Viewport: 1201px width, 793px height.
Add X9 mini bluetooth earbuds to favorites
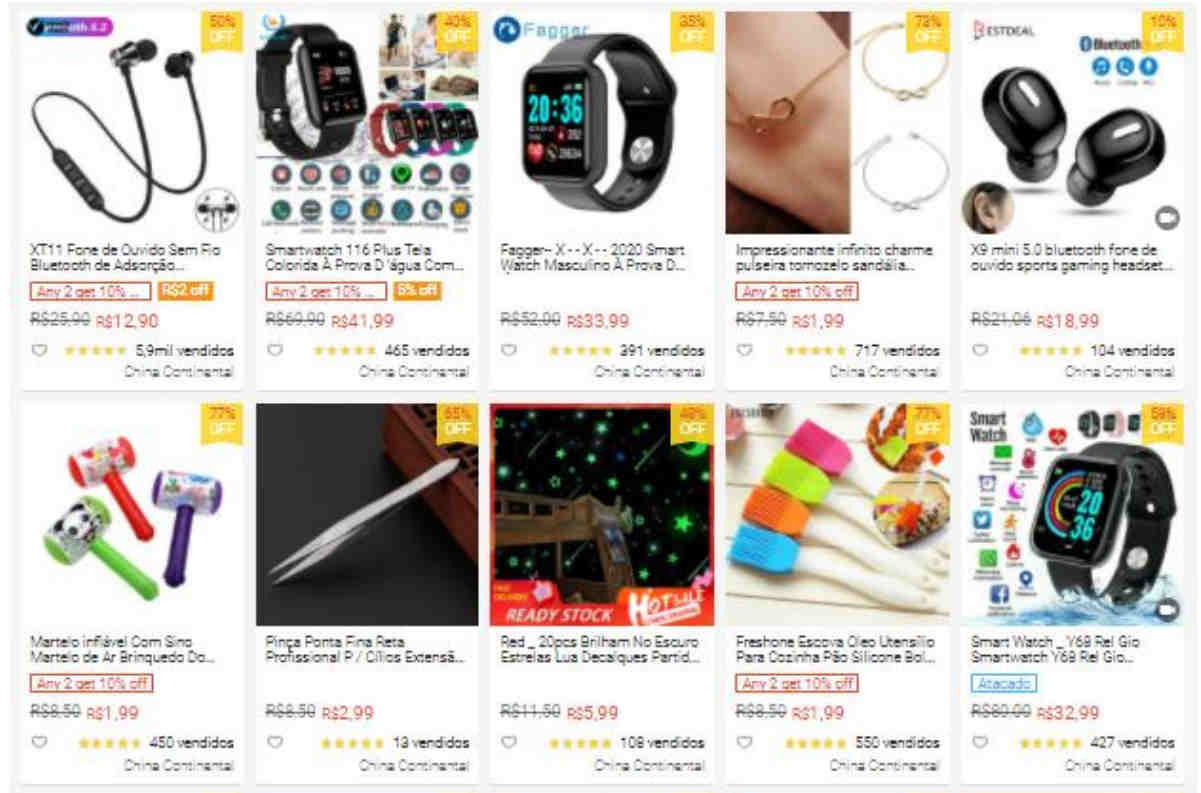click(980, 351)
